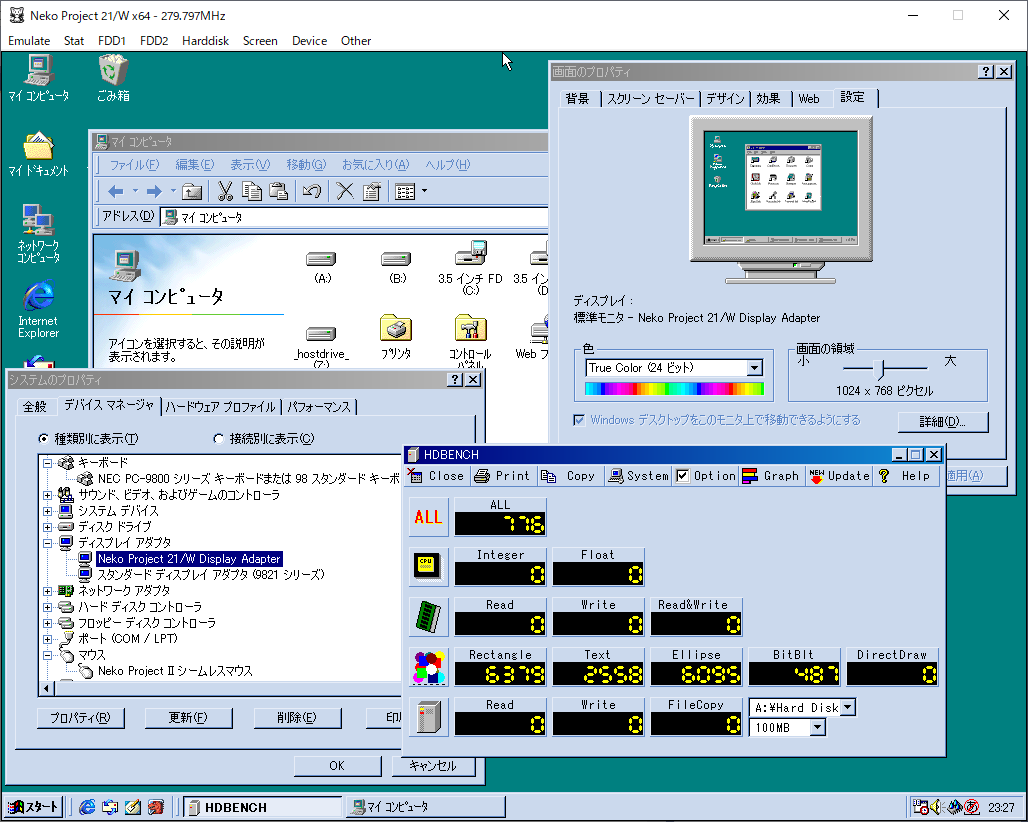Click the My Computer address field
This screenshot has width=1028, height=822.
pyautogui.click(x=354, y=217)
